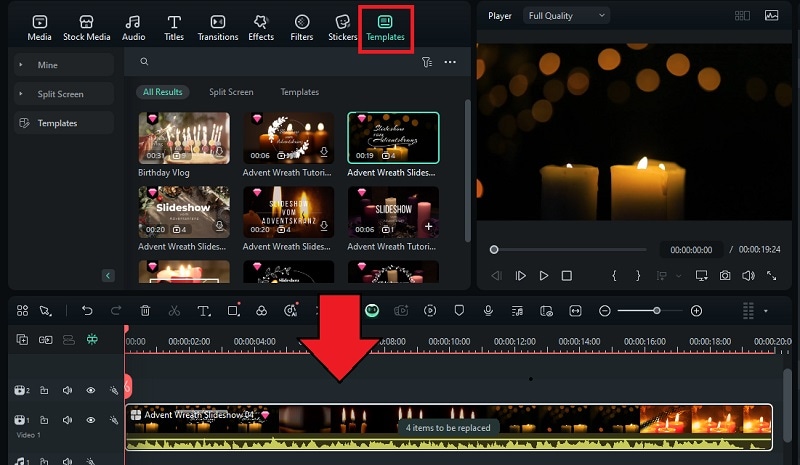Image resolution: width=800 pixels, height=465 pixels.
Task: Open the three-dot more options menu
Action: point(450,62)
